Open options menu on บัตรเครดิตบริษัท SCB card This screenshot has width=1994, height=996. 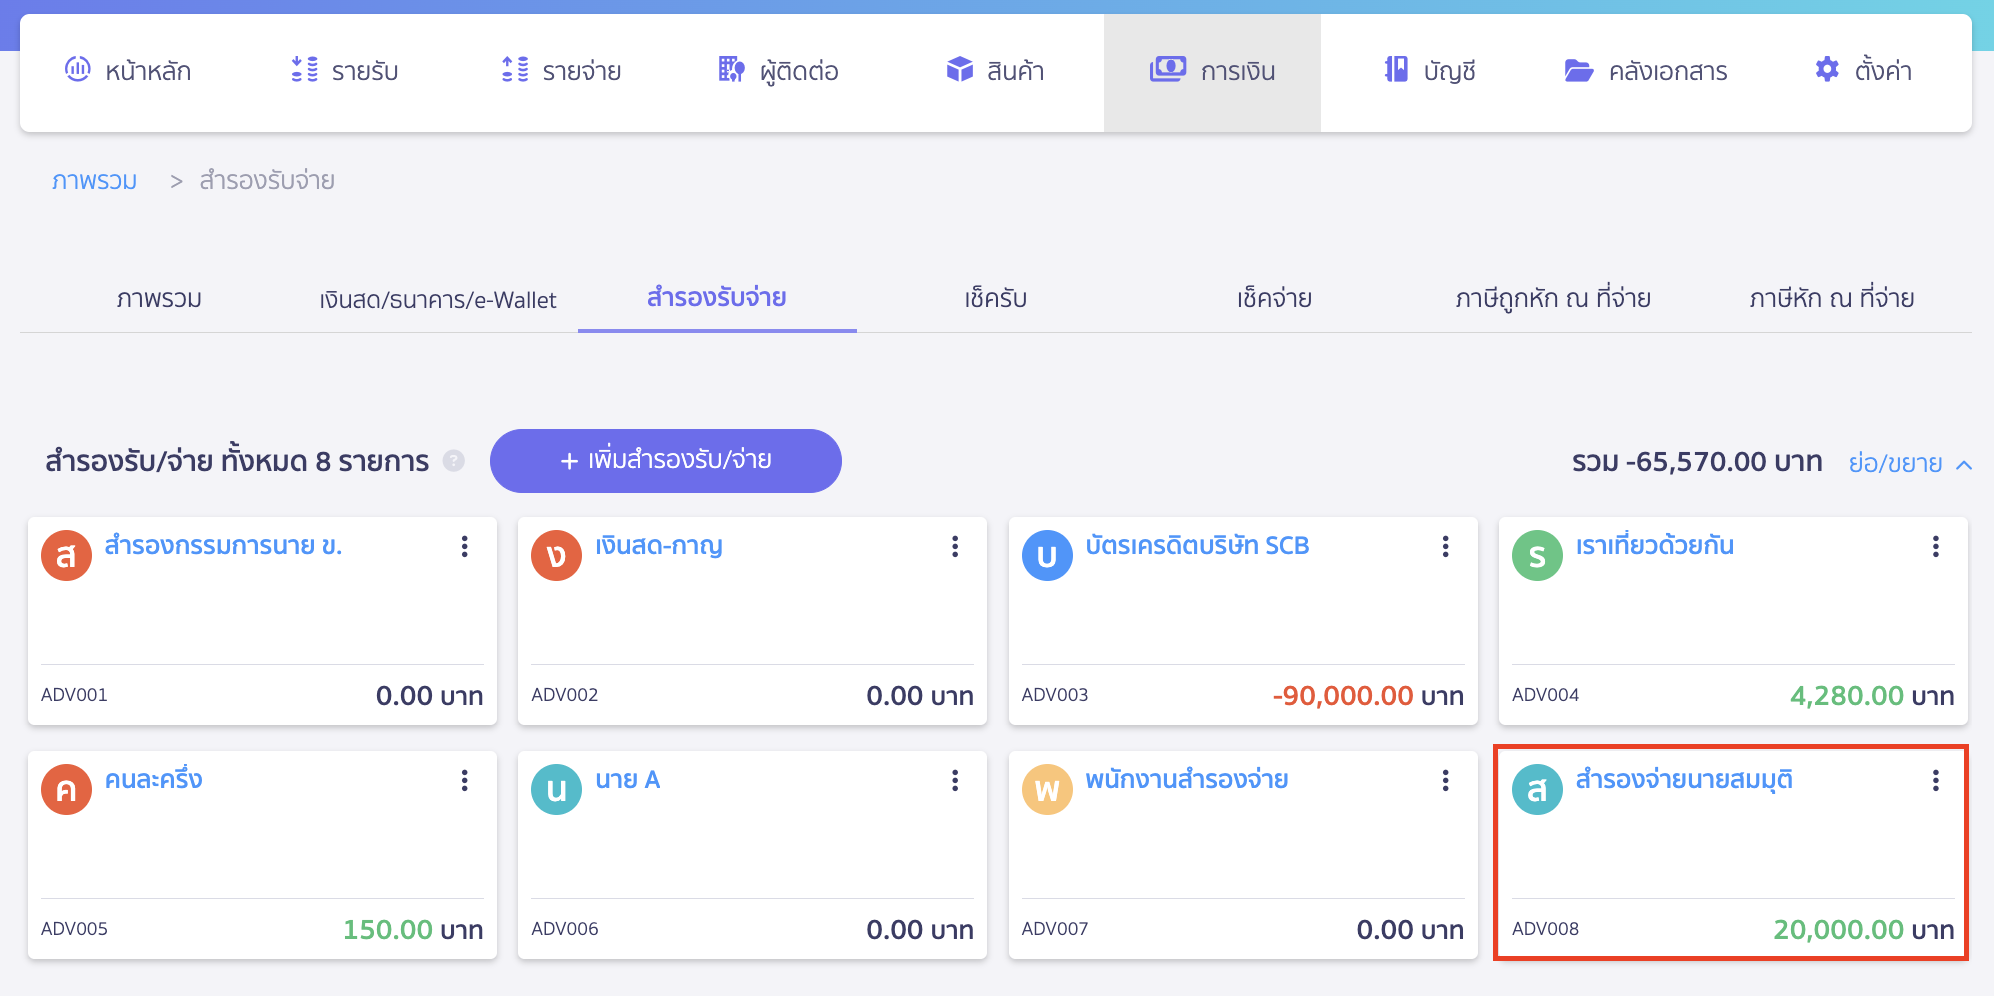(x=1446, y=546)
